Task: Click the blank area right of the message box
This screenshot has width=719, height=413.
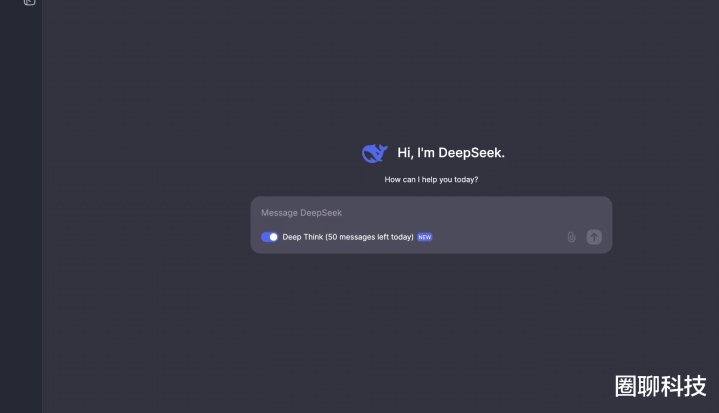Action: pos(665,225)
